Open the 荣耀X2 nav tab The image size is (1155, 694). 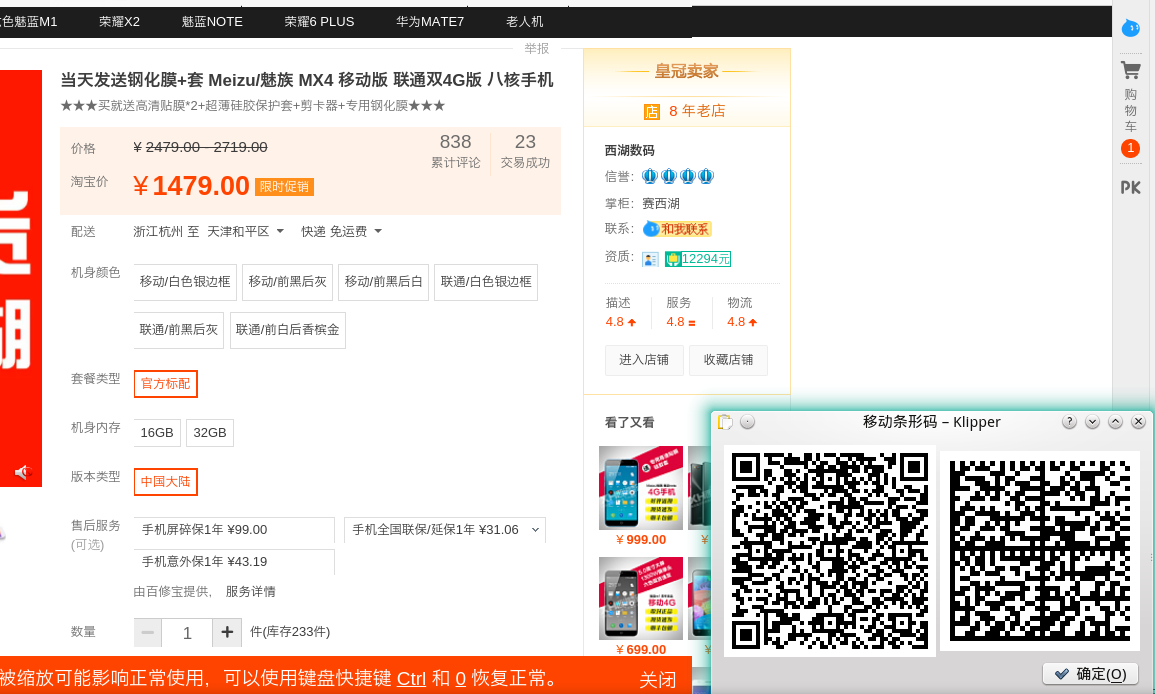click(x=119, y=22)
